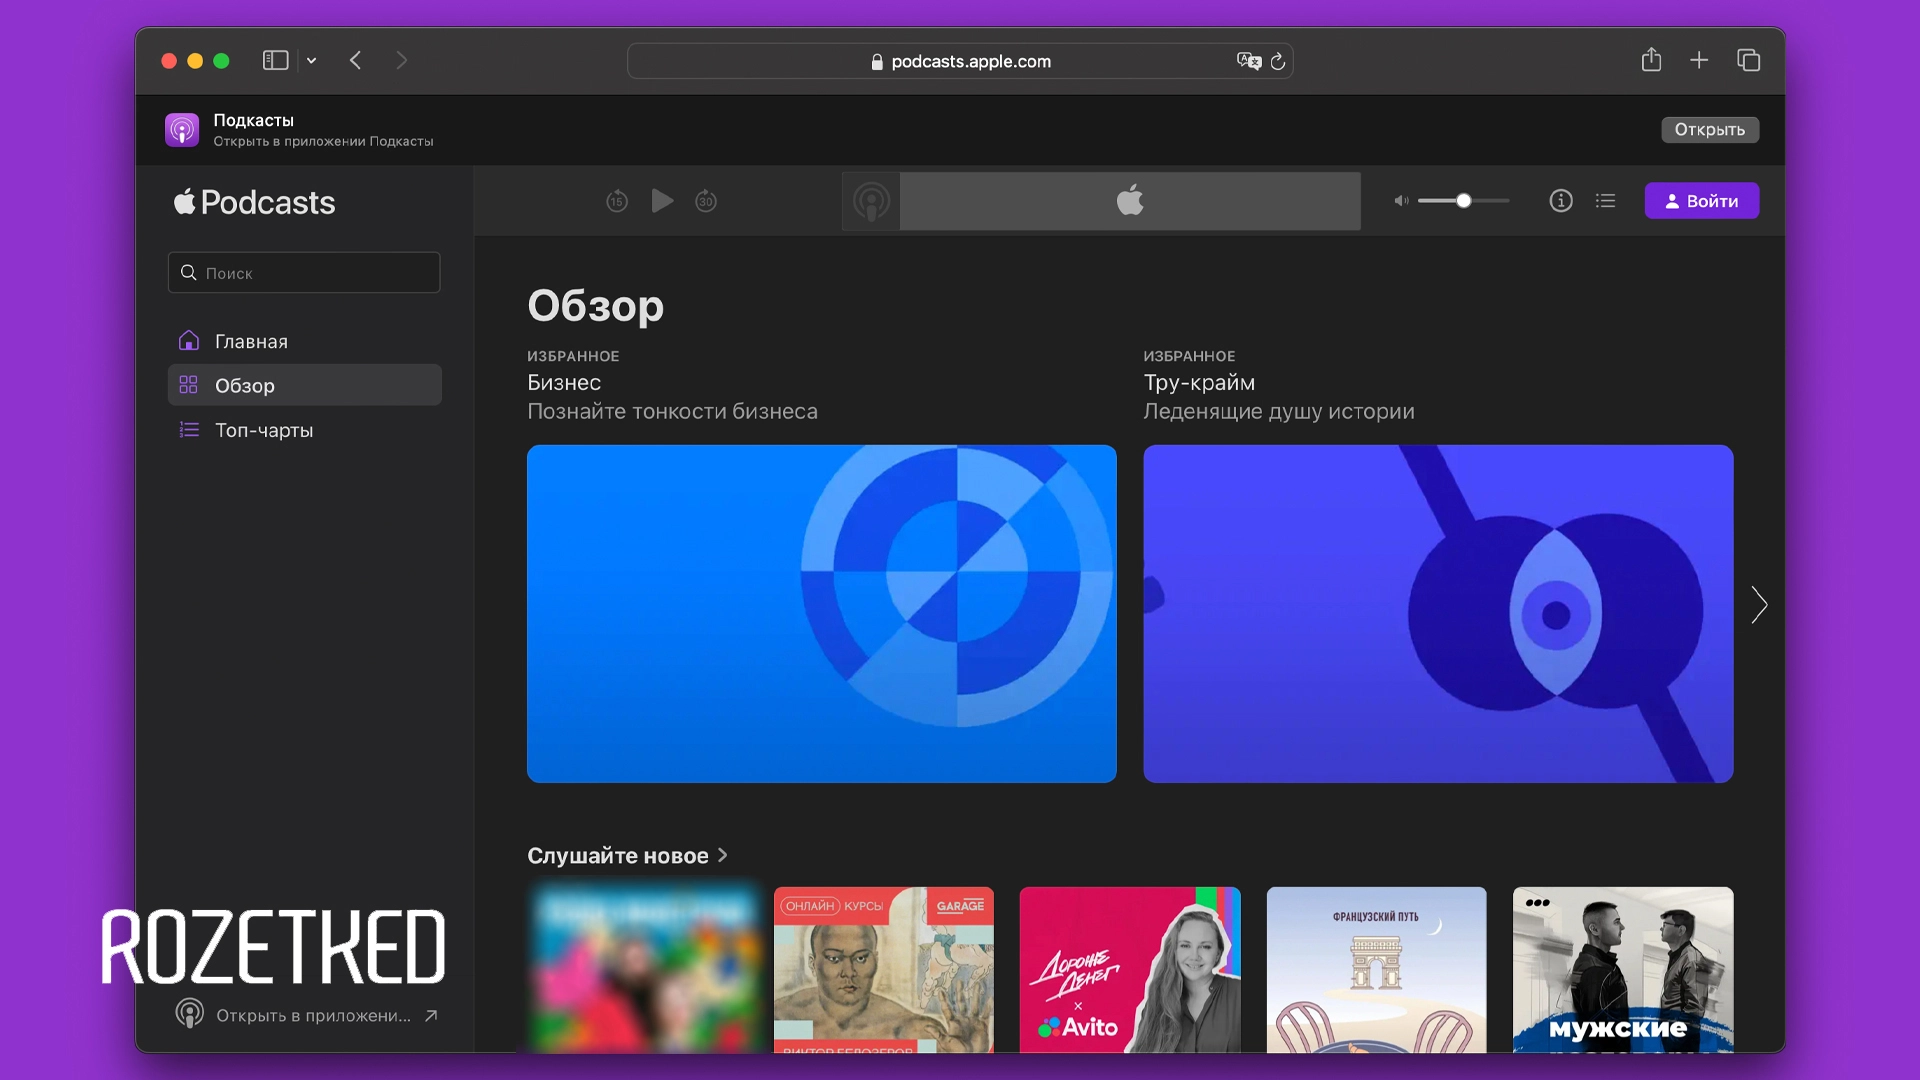Open the Главная sidebar section
Image resolution: width=1920 pixels, height=1080 pixels.
pyautogui.click(x=304, y=341)
